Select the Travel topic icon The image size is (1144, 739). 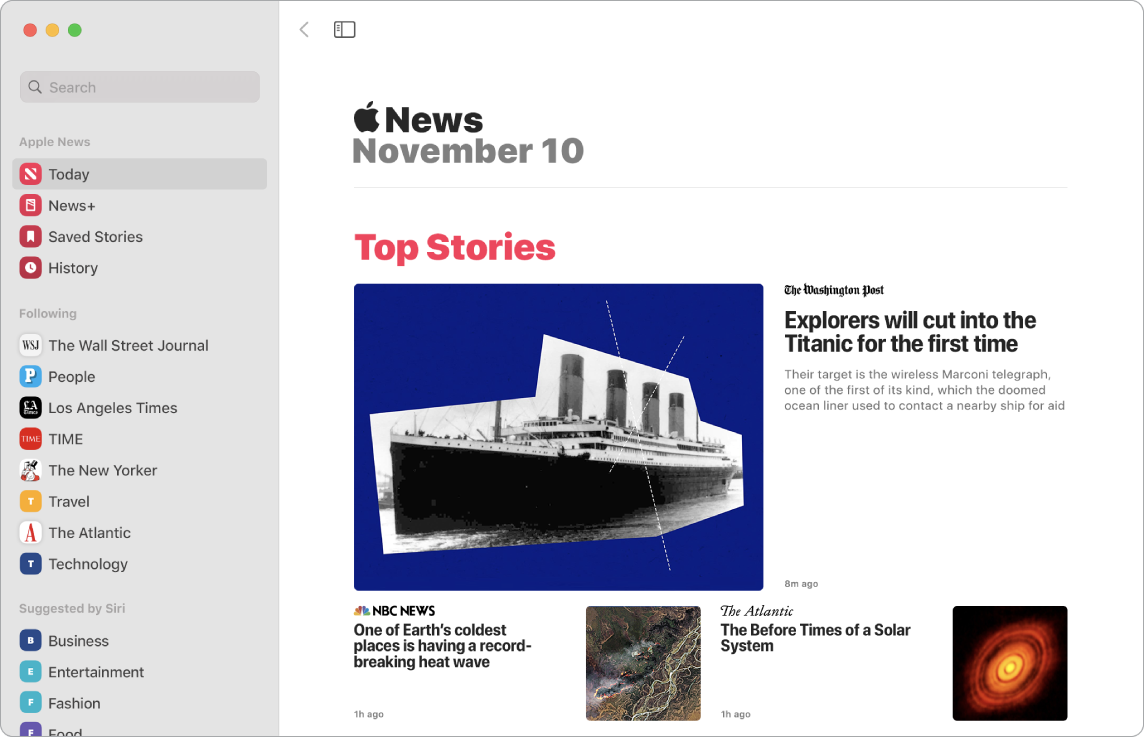click(29, 501)
